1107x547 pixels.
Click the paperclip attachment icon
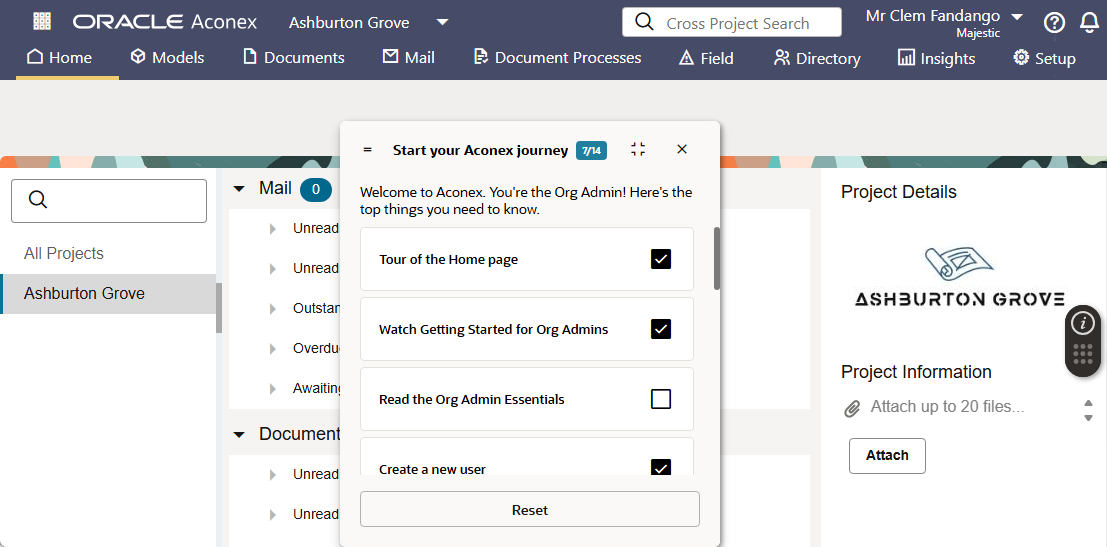[852, 408]
